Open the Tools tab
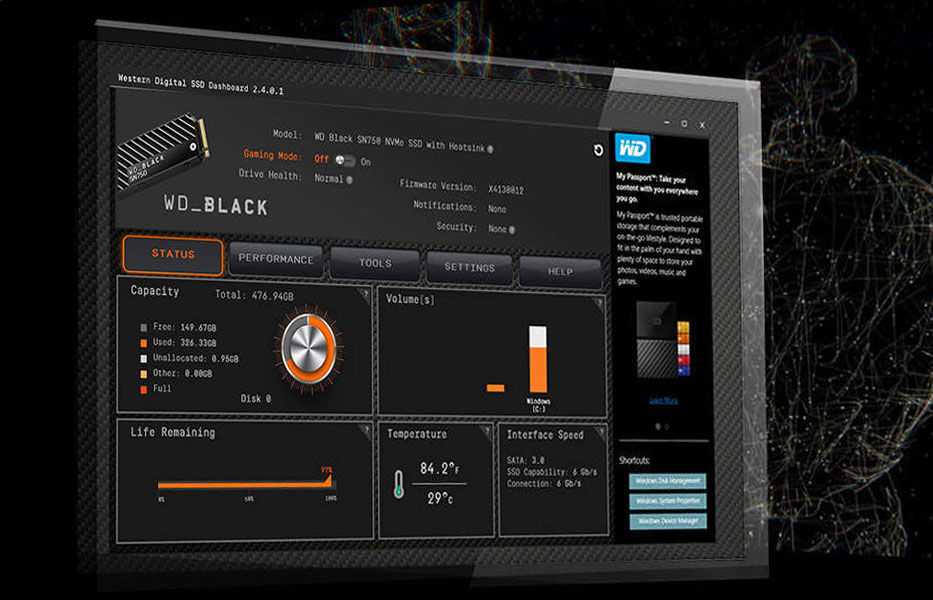Image resolution: width=933 pixels, height=600 pixels. pos(375,264)
